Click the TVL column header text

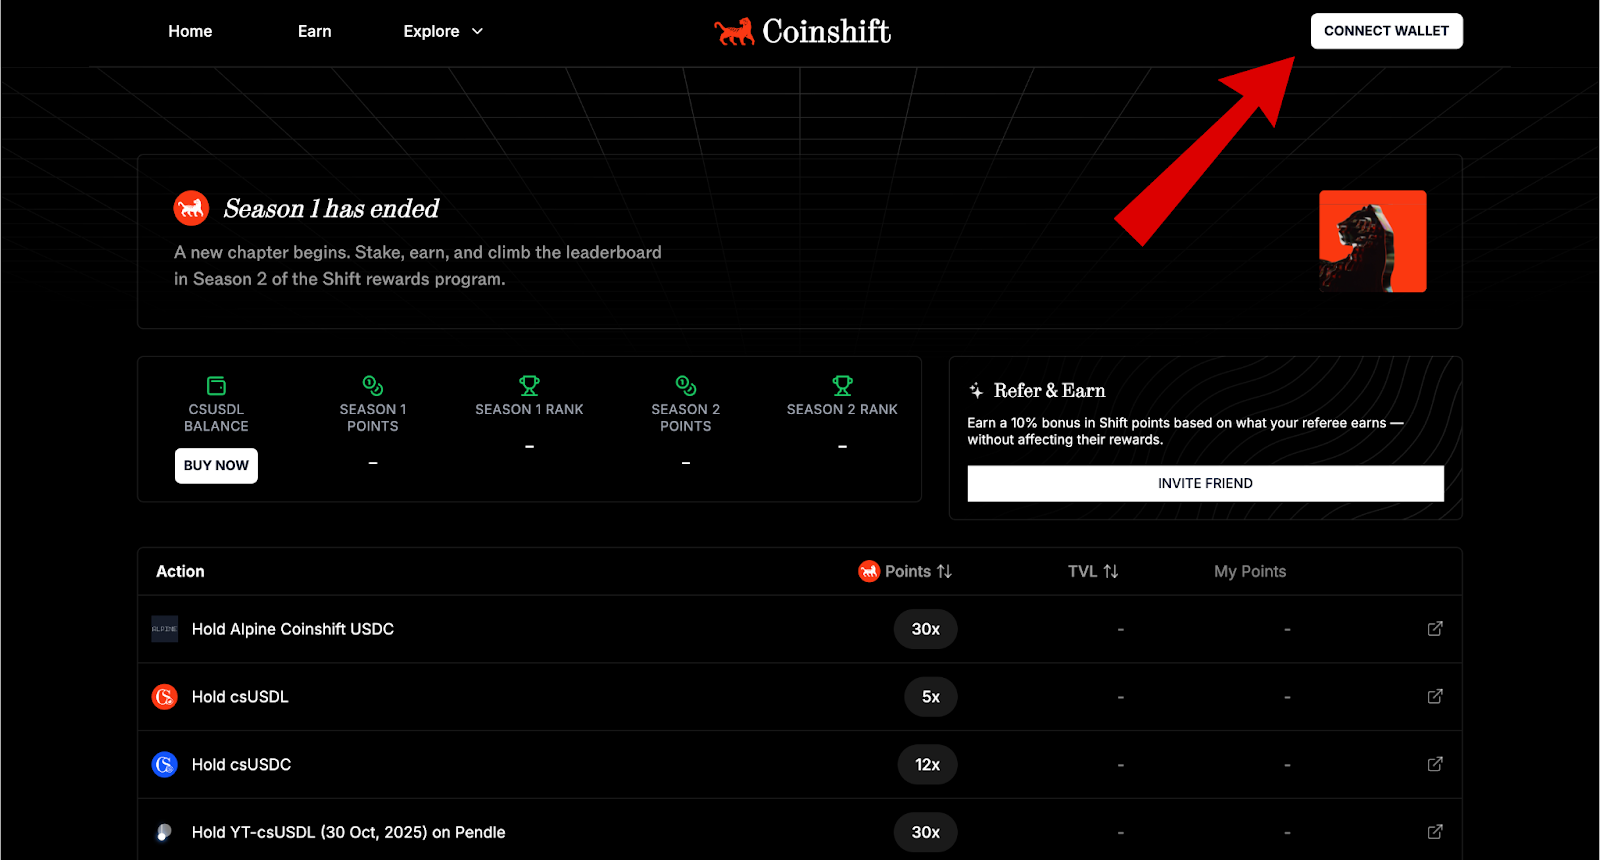[1082, 572]
